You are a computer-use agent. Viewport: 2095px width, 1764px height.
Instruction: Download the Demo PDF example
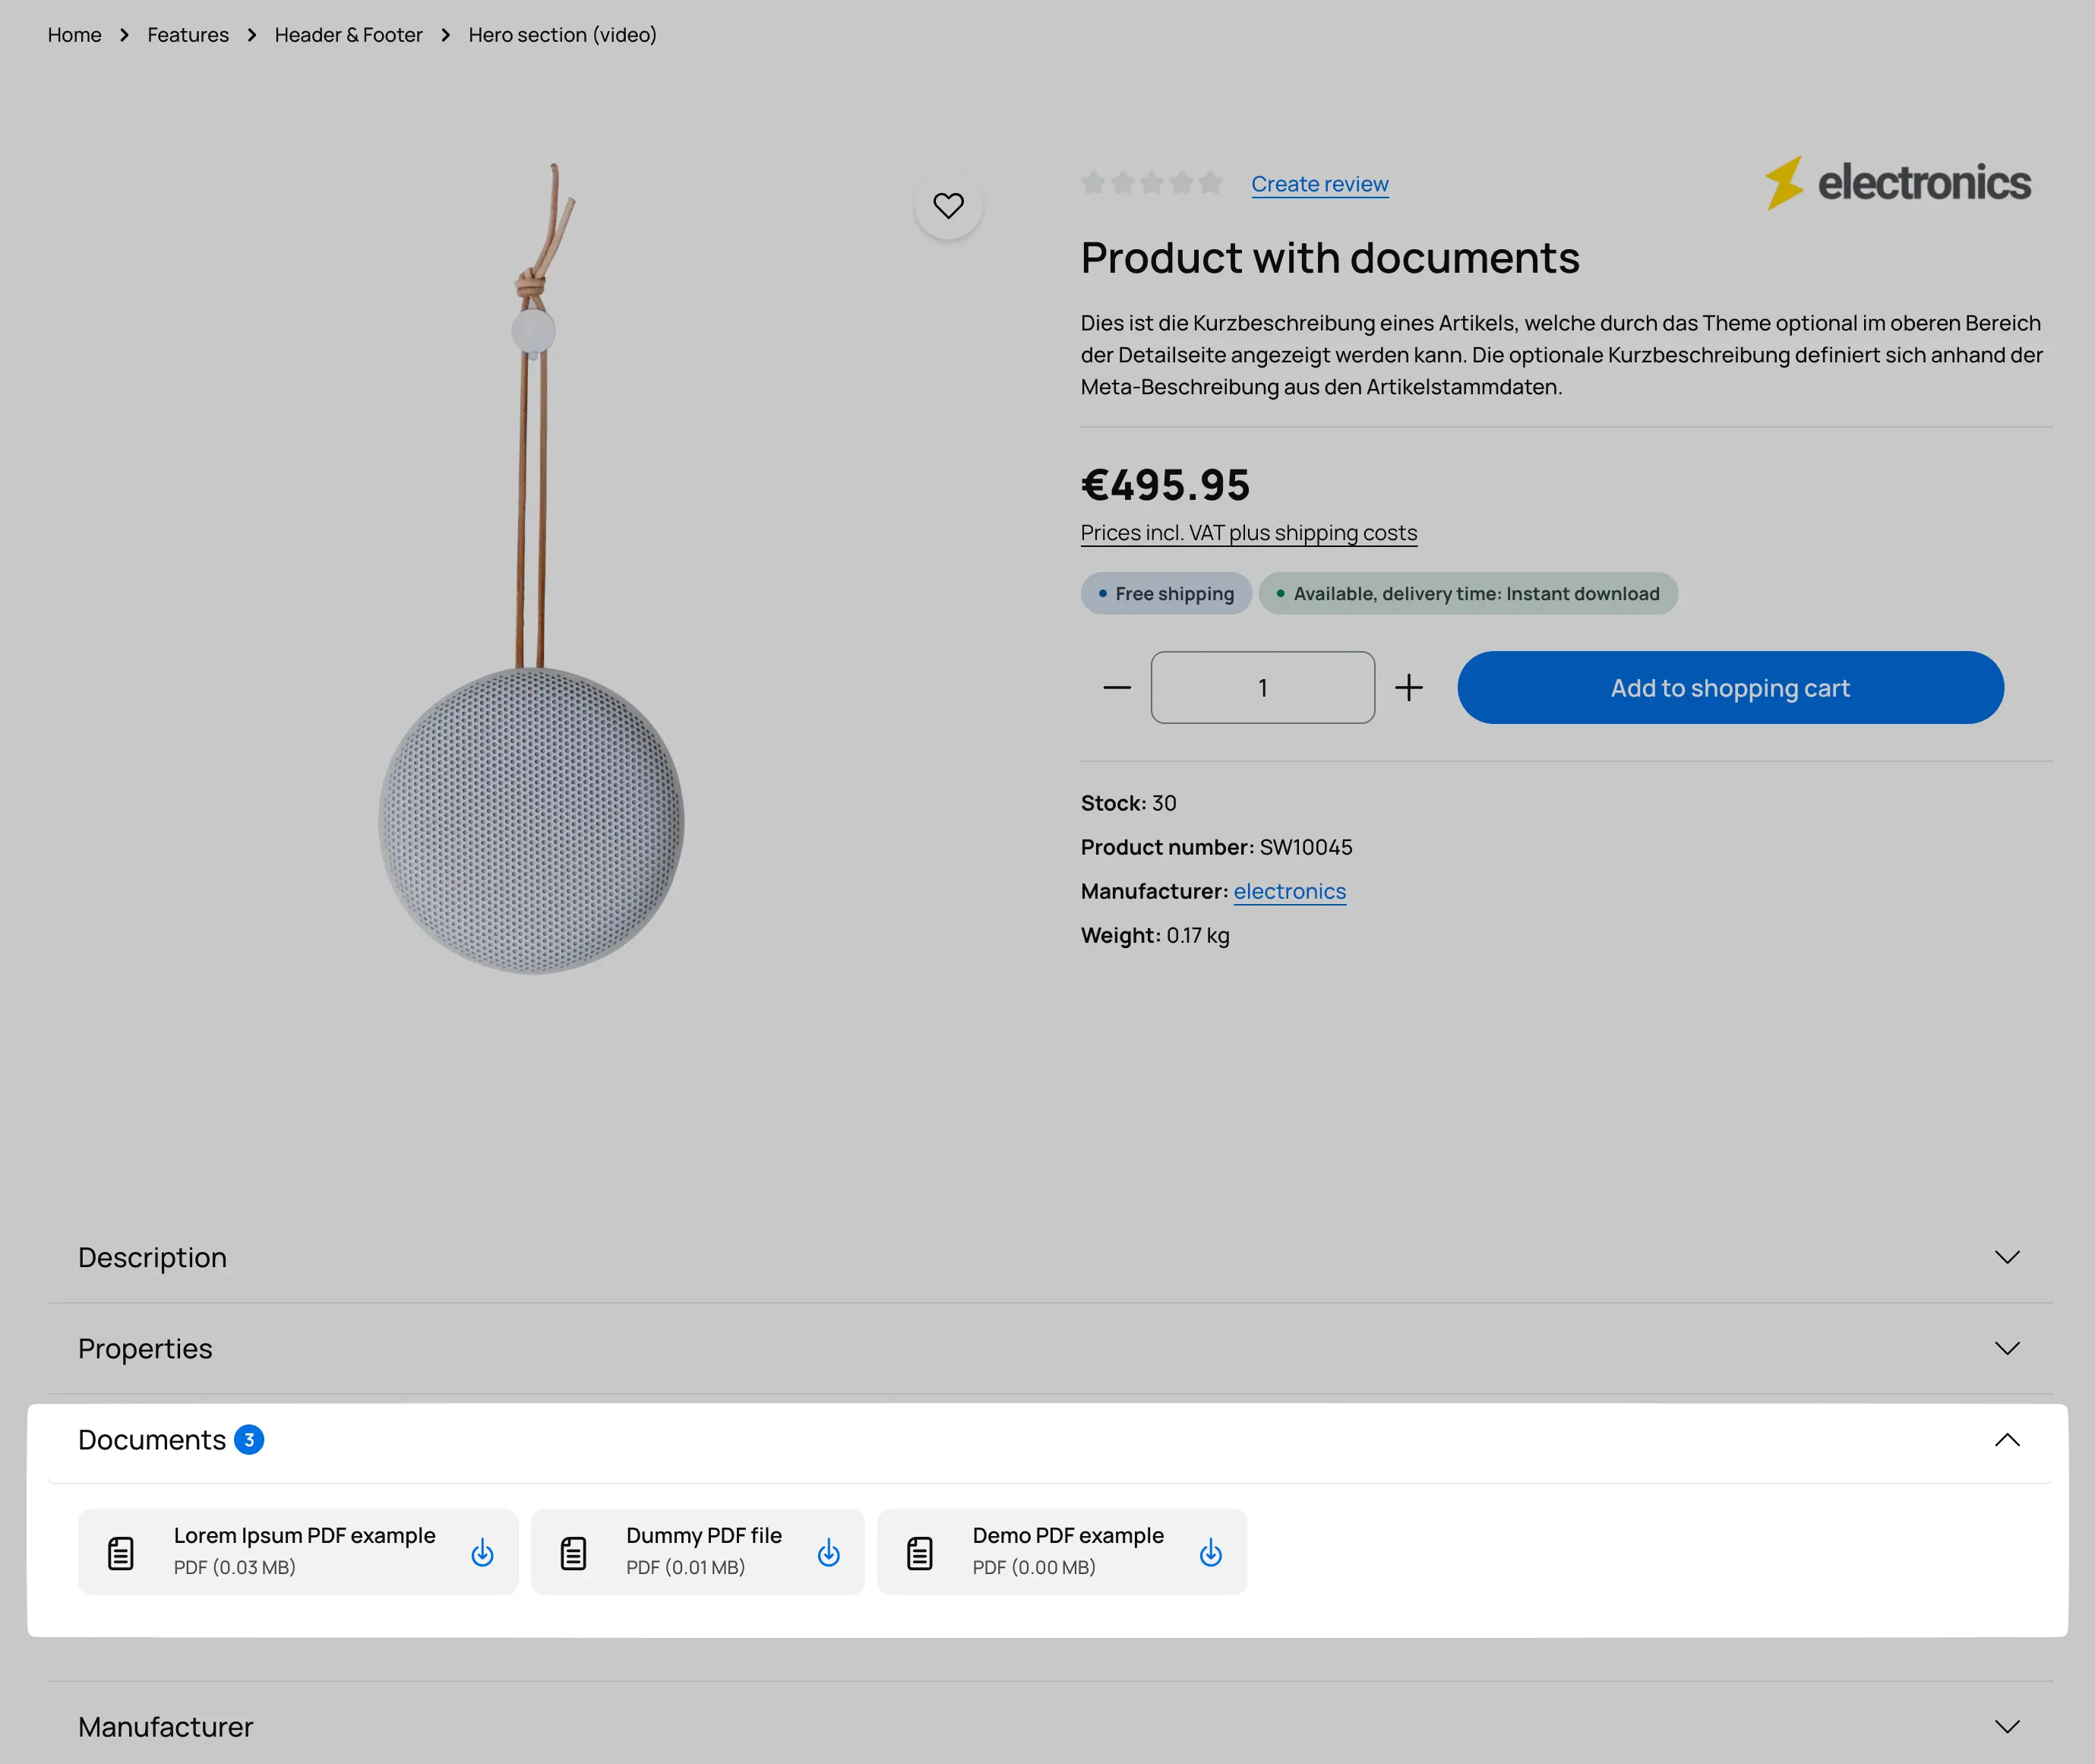point(1210,1552)
